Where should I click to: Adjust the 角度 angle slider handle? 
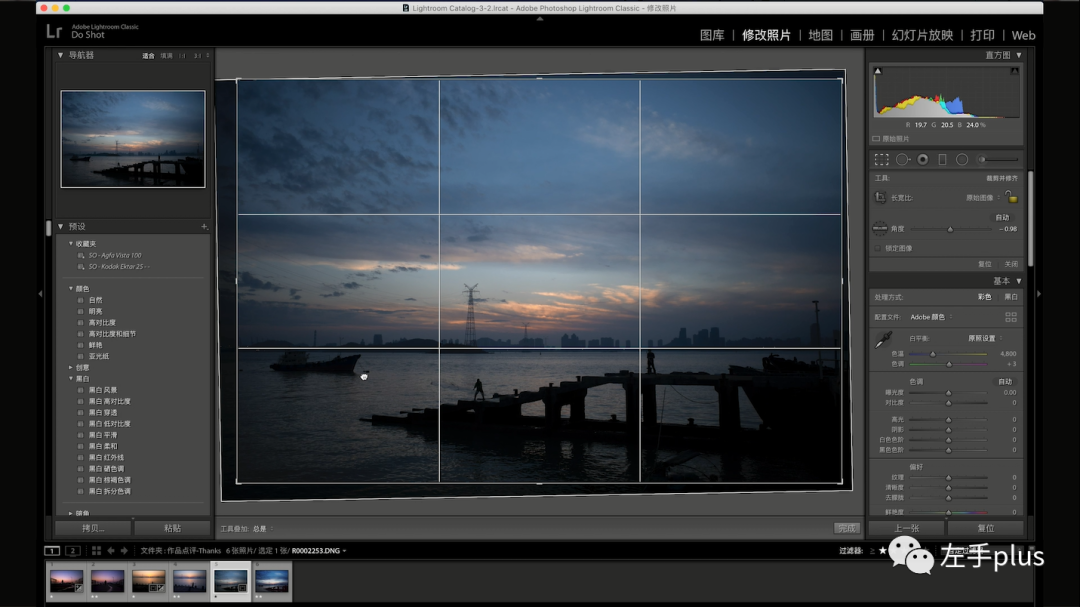click(950, 229)
